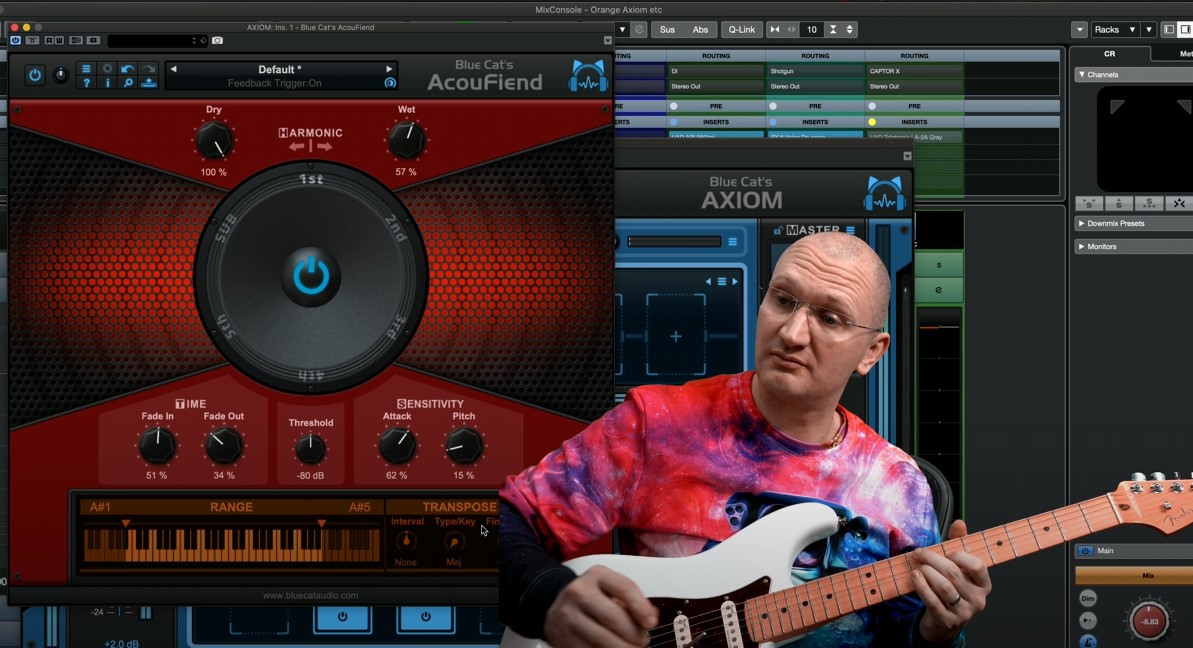This screenshot has width=1193, height=648.
Task: Adjust the Dry level knob
Action: pos(214,141)
